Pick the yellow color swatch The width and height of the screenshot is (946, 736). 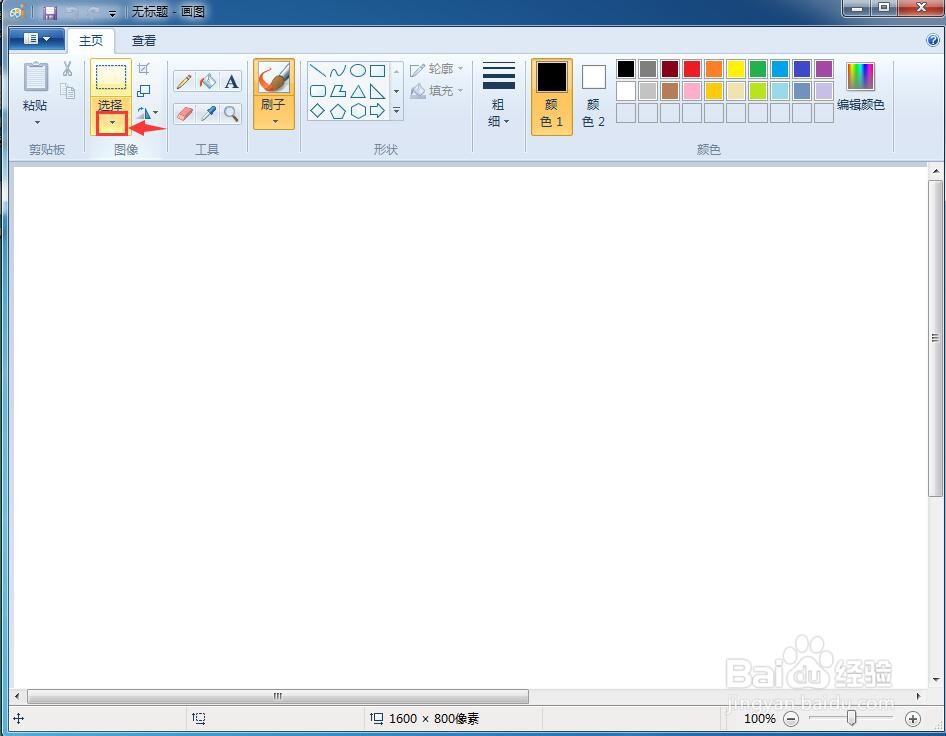tap(736, 69)
